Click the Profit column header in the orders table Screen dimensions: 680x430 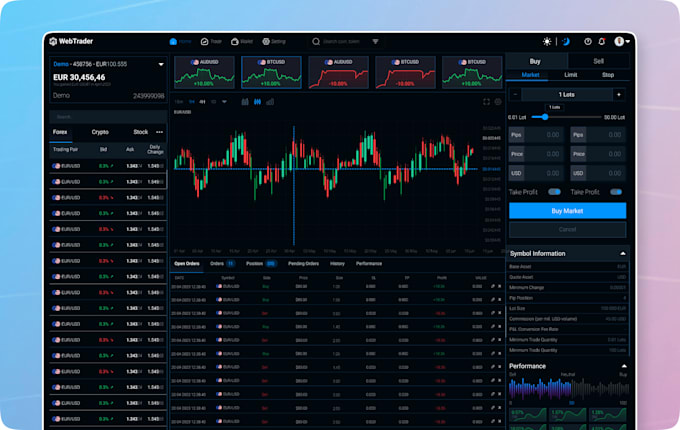(441, 278)
